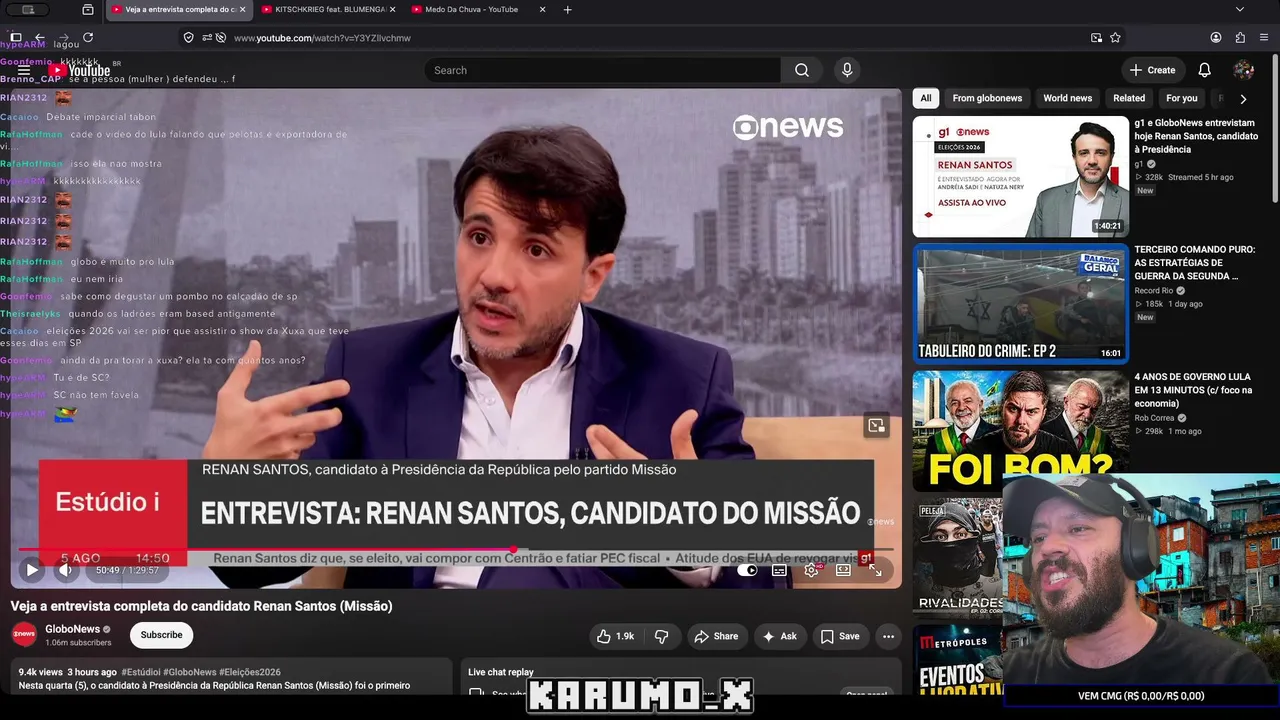
Task: Click the tracking protection shield icon
Action: [188, 38]
